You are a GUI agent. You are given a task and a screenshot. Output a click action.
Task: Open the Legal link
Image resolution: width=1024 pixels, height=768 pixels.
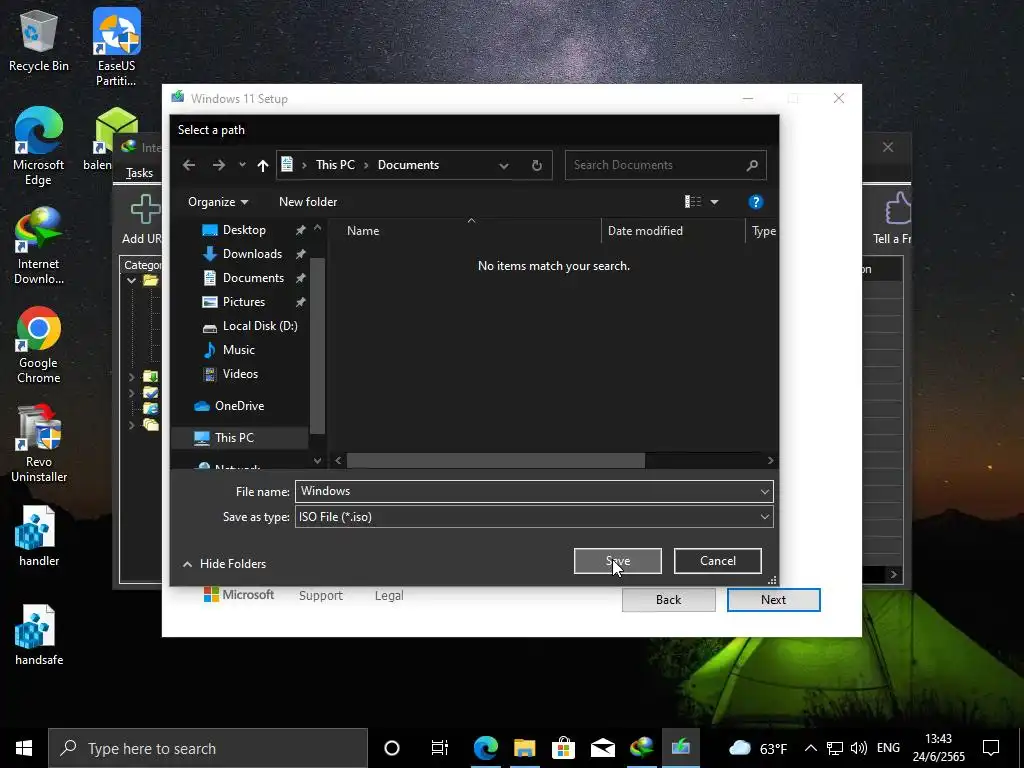[x=389, y=596]
